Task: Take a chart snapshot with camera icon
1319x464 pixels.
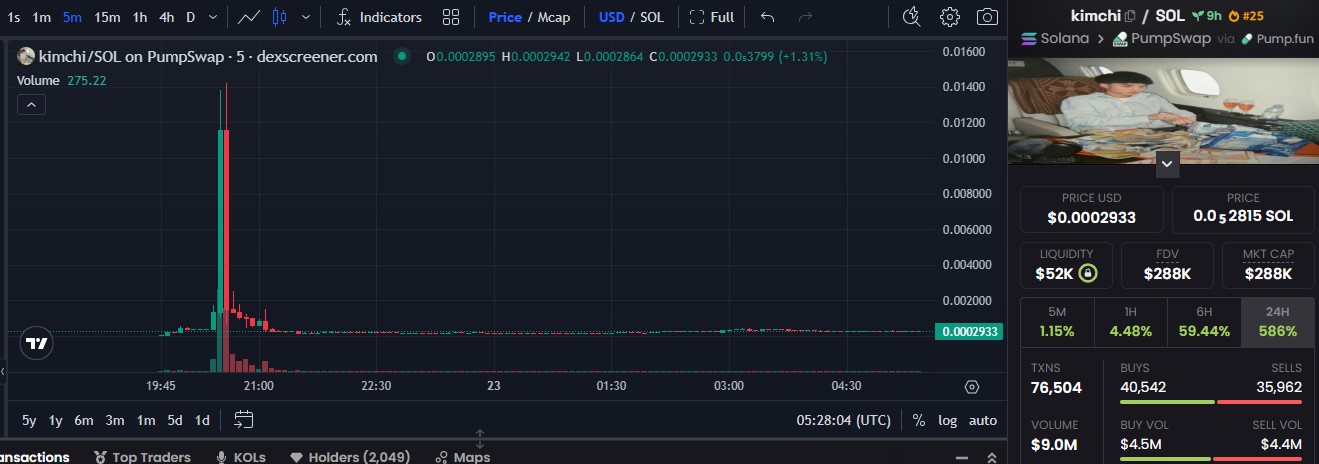Action: 987,17
